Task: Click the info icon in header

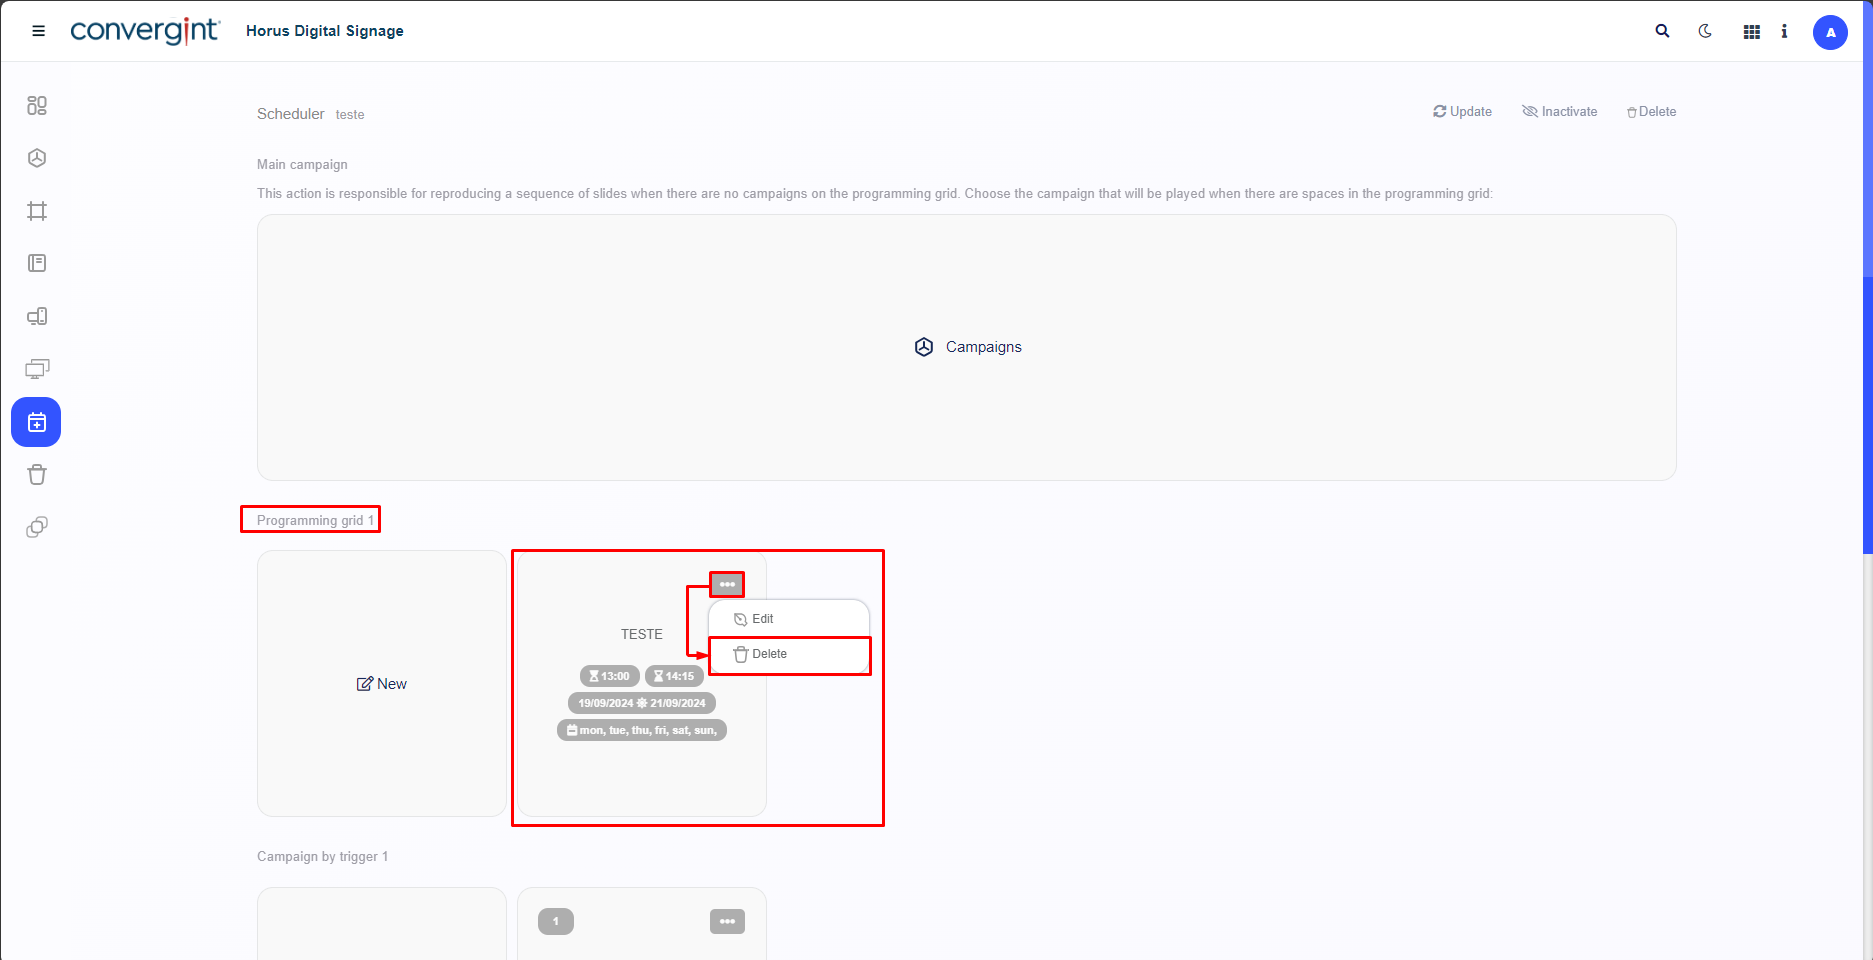Action: (1784, 31)
